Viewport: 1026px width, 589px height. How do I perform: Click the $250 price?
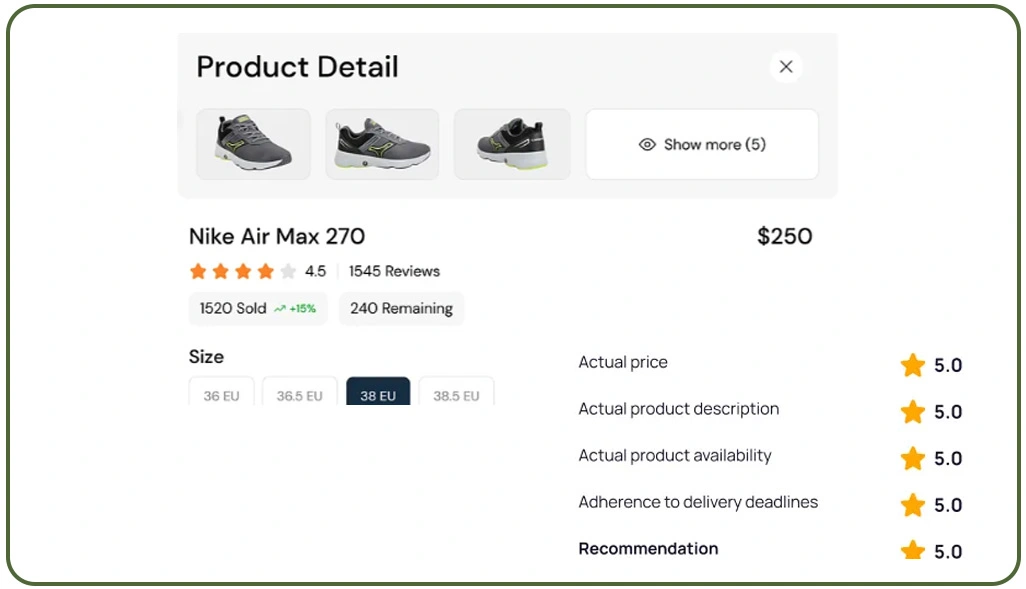pos(785,236)
